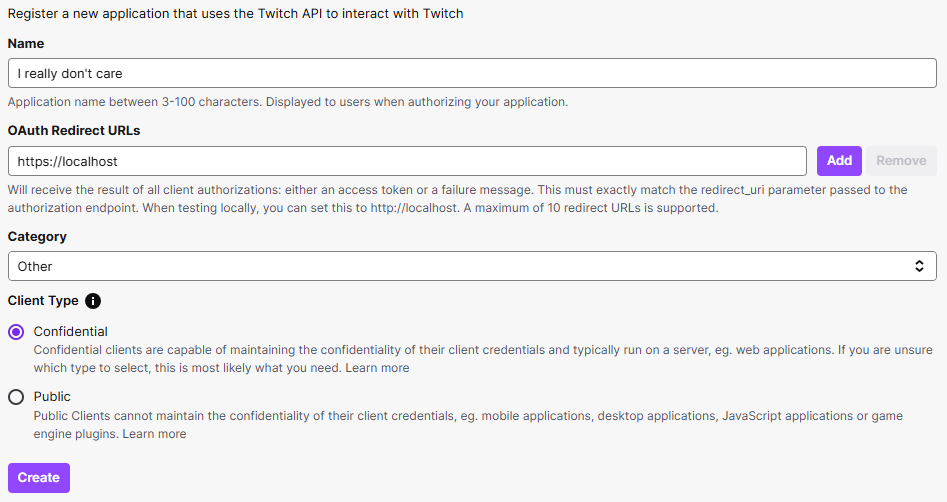Click the Name field label

pyautogui.click(x=26, y=43)
